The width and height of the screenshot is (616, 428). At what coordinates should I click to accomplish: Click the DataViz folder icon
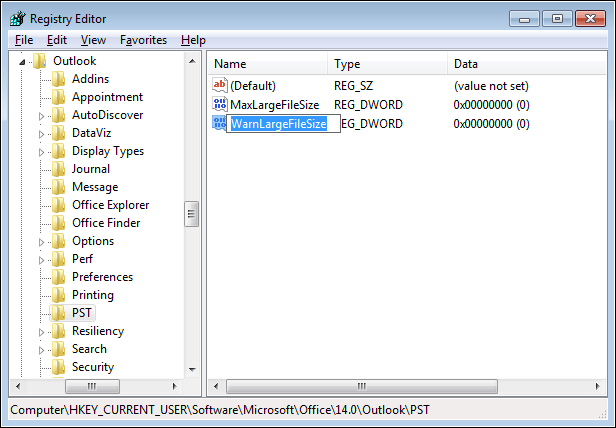(59, 133)
